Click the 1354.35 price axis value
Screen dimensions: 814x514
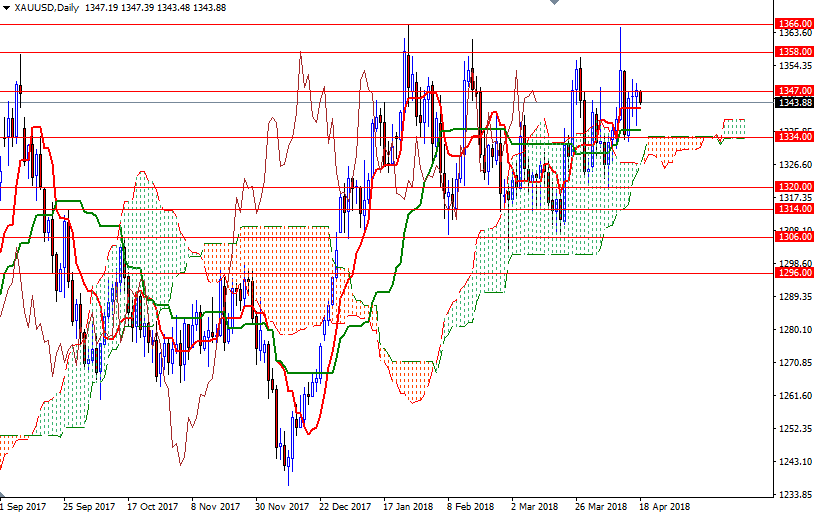[795, 66]
